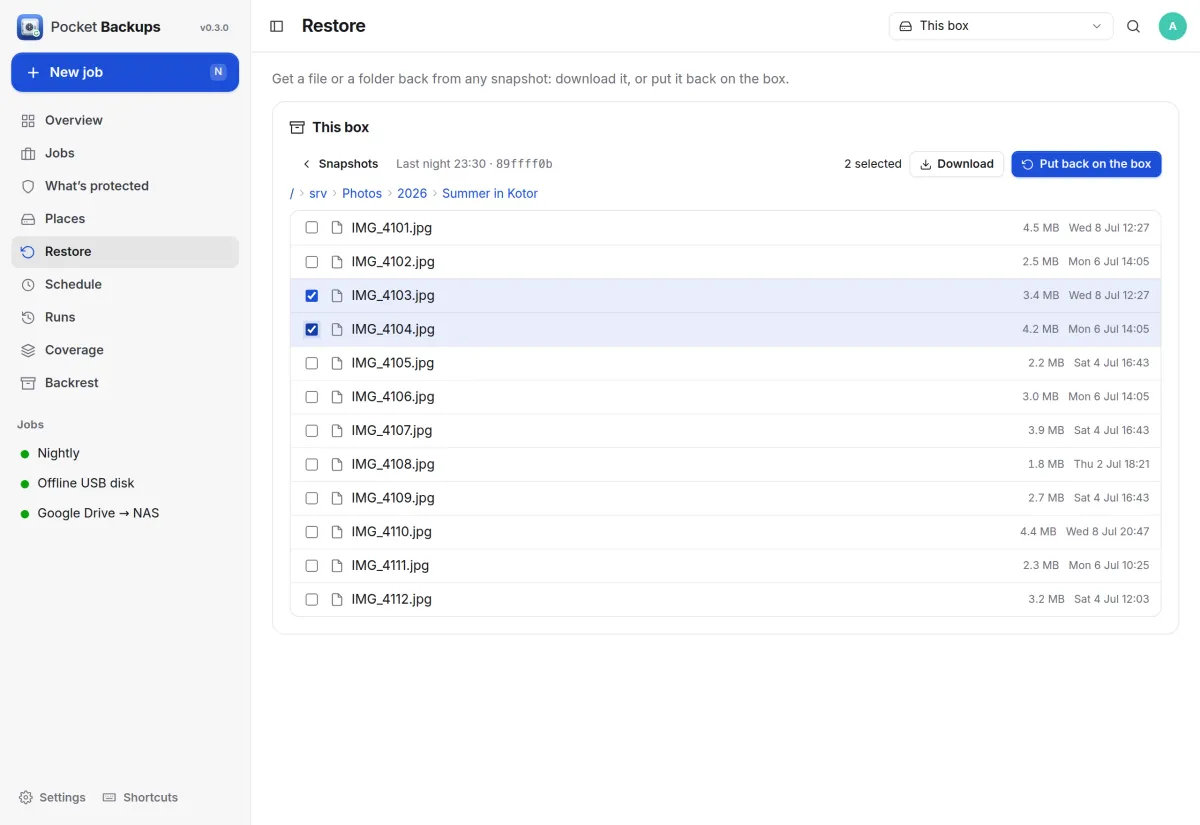Toggle the sidebar panel icon
Image resolution: width=1200 pixels, height=825 pixels.
[x=277, y=26]
